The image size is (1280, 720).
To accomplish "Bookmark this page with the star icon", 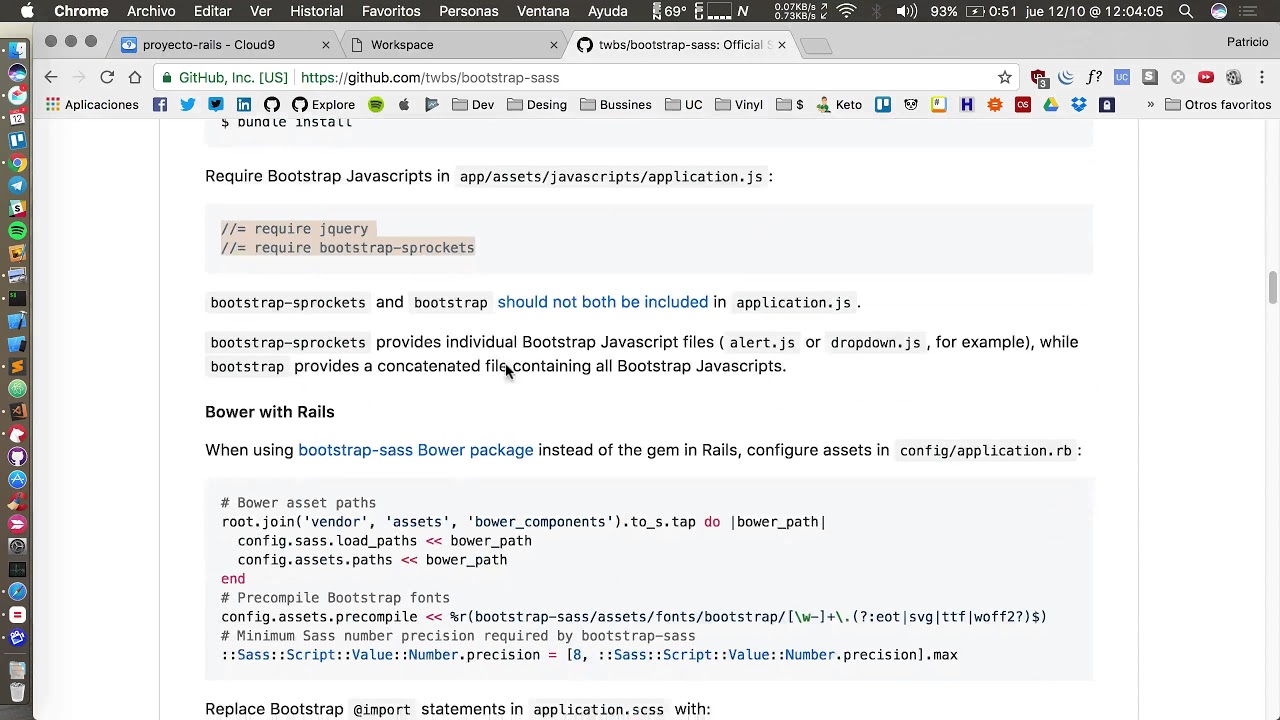I will (1005, 78).
